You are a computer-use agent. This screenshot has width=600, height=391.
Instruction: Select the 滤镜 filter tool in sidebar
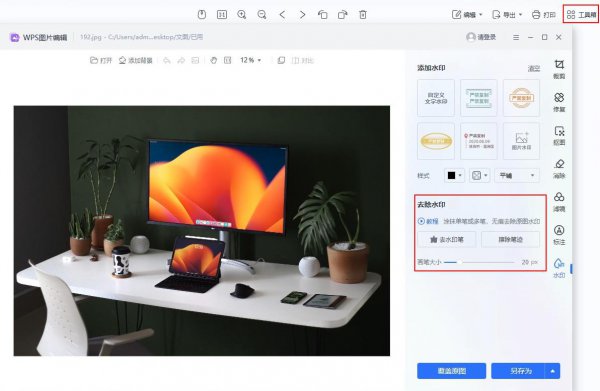click(x=559, y=202)
